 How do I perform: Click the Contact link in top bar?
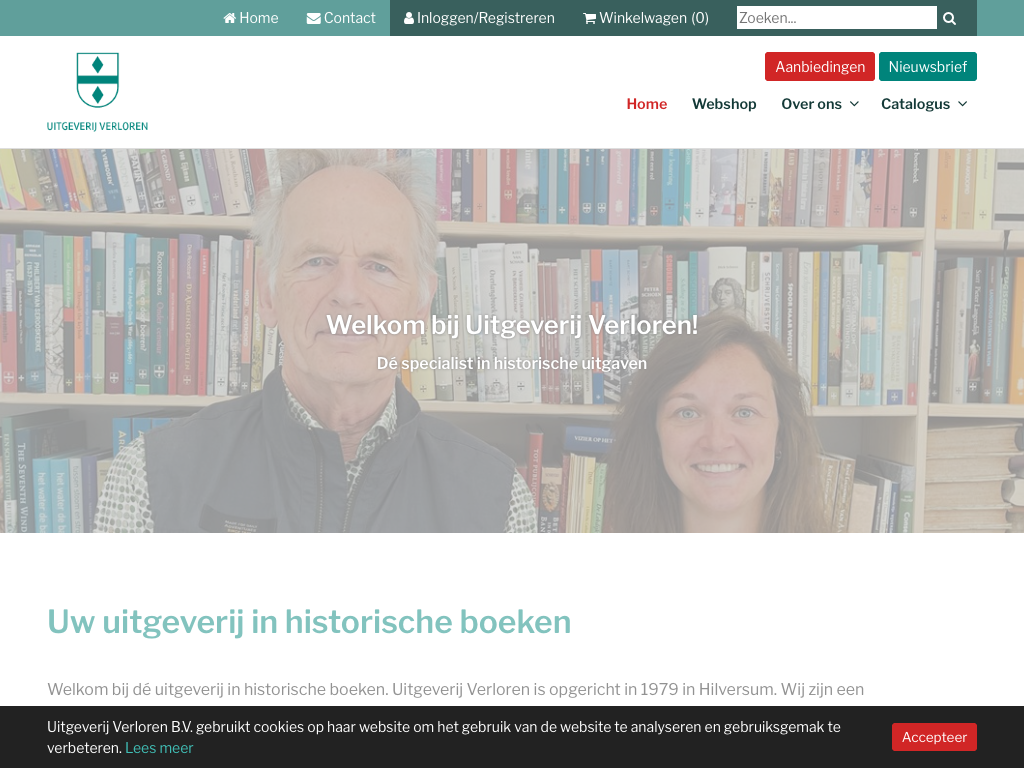[x=349, y=18]
